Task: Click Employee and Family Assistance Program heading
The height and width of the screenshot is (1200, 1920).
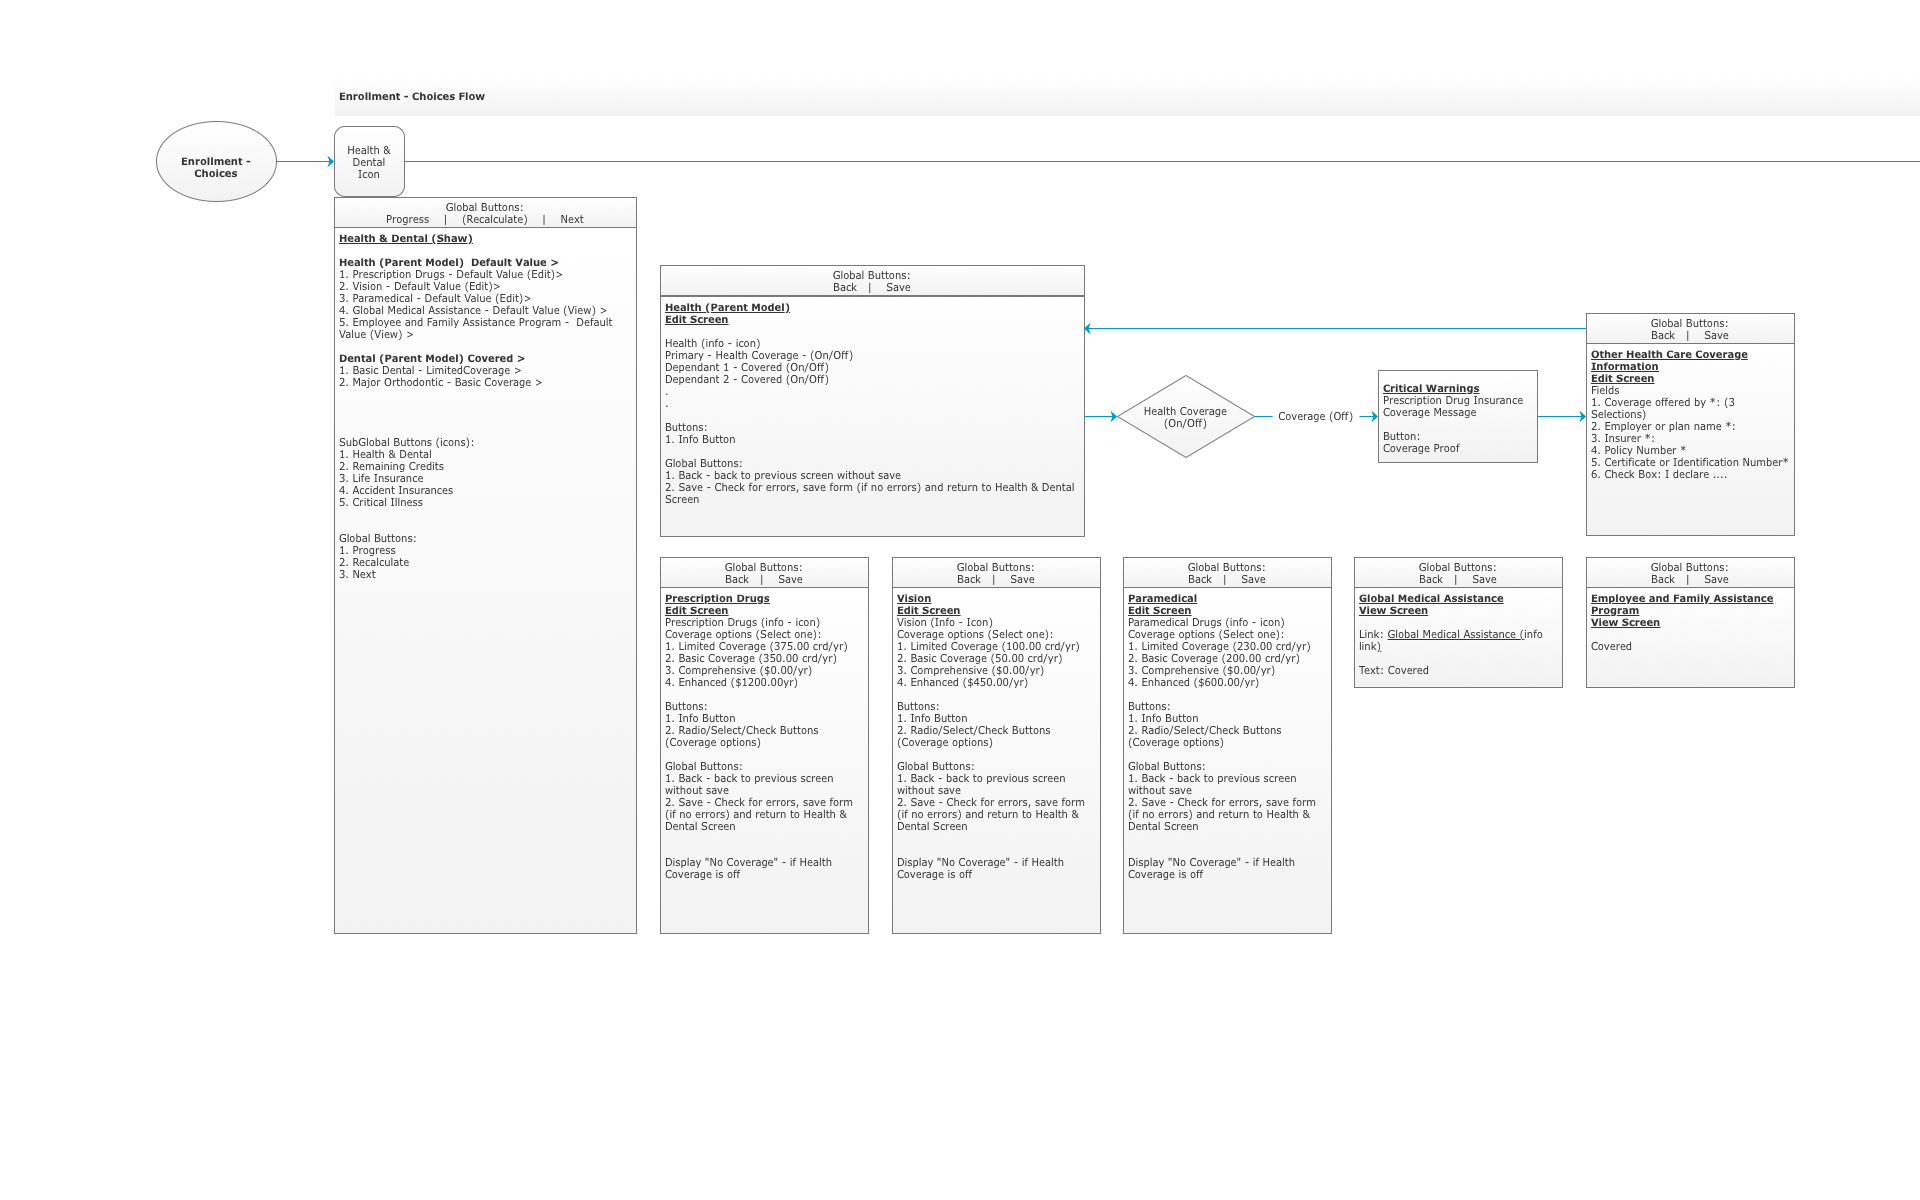Action: tap(1681, 599)
